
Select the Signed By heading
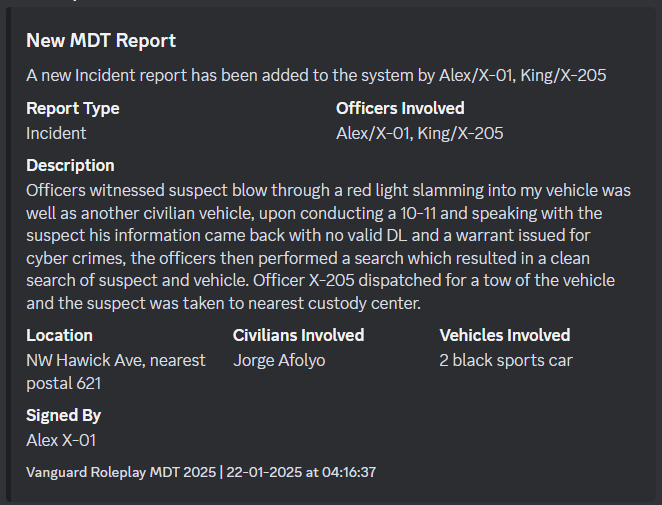[63, 415]
